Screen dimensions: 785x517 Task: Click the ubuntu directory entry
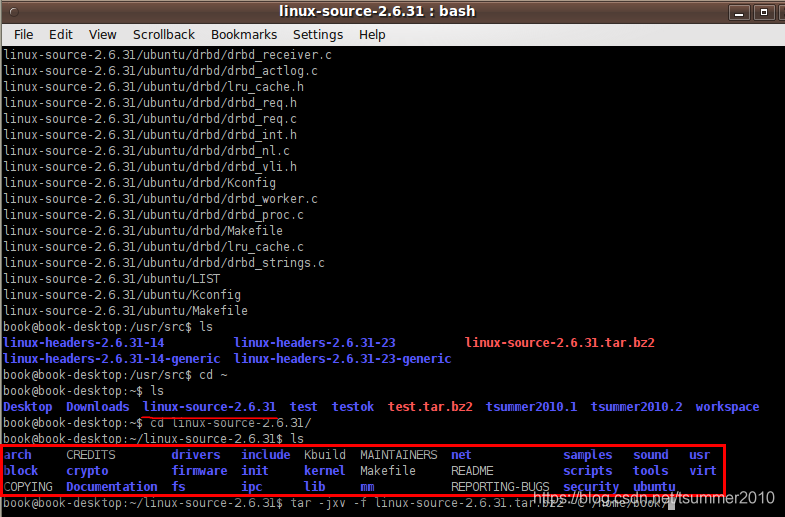point(654,487)
